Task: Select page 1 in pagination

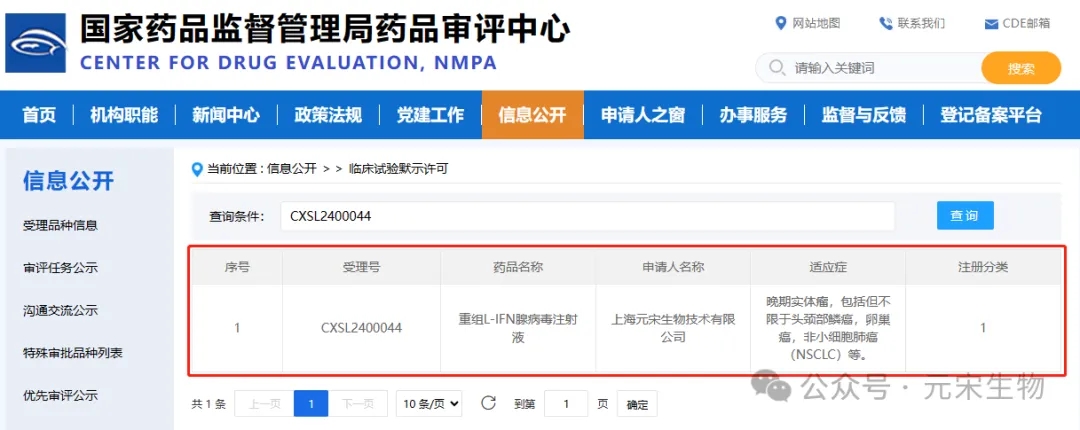Action: pyautogui.click(x=311, y=404)
